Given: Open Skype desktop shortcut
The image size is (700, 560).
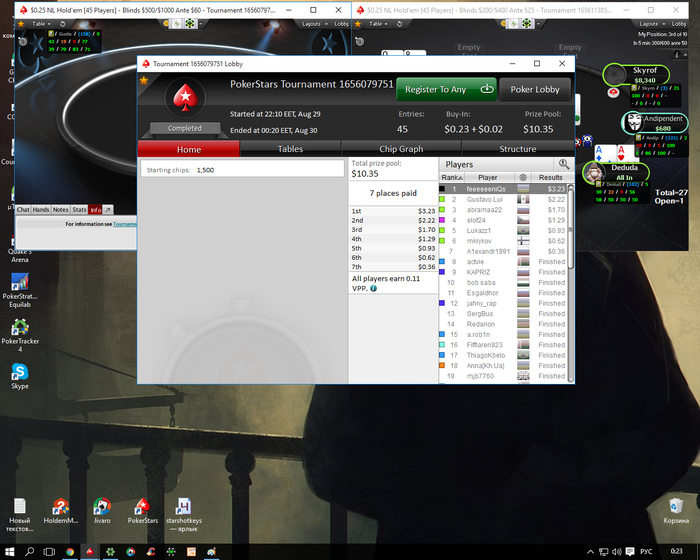Looking at the screenshot, I should 20,376.
